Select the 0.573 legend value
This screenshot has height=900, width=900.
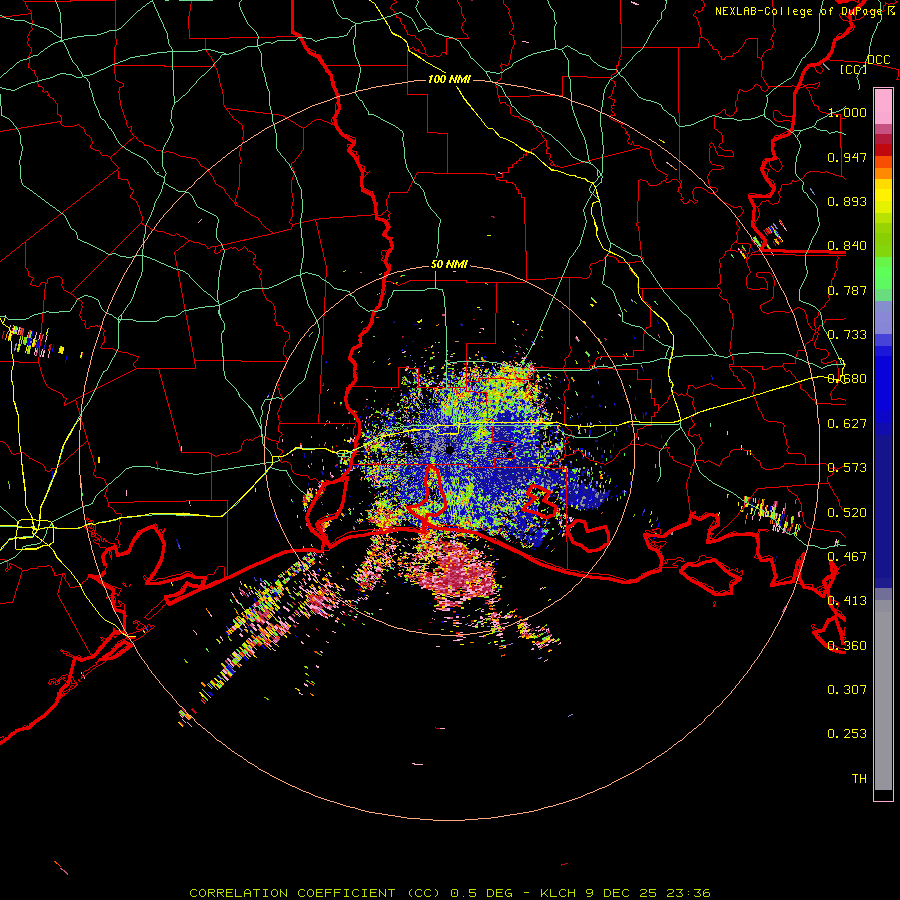tap(847, 468)
